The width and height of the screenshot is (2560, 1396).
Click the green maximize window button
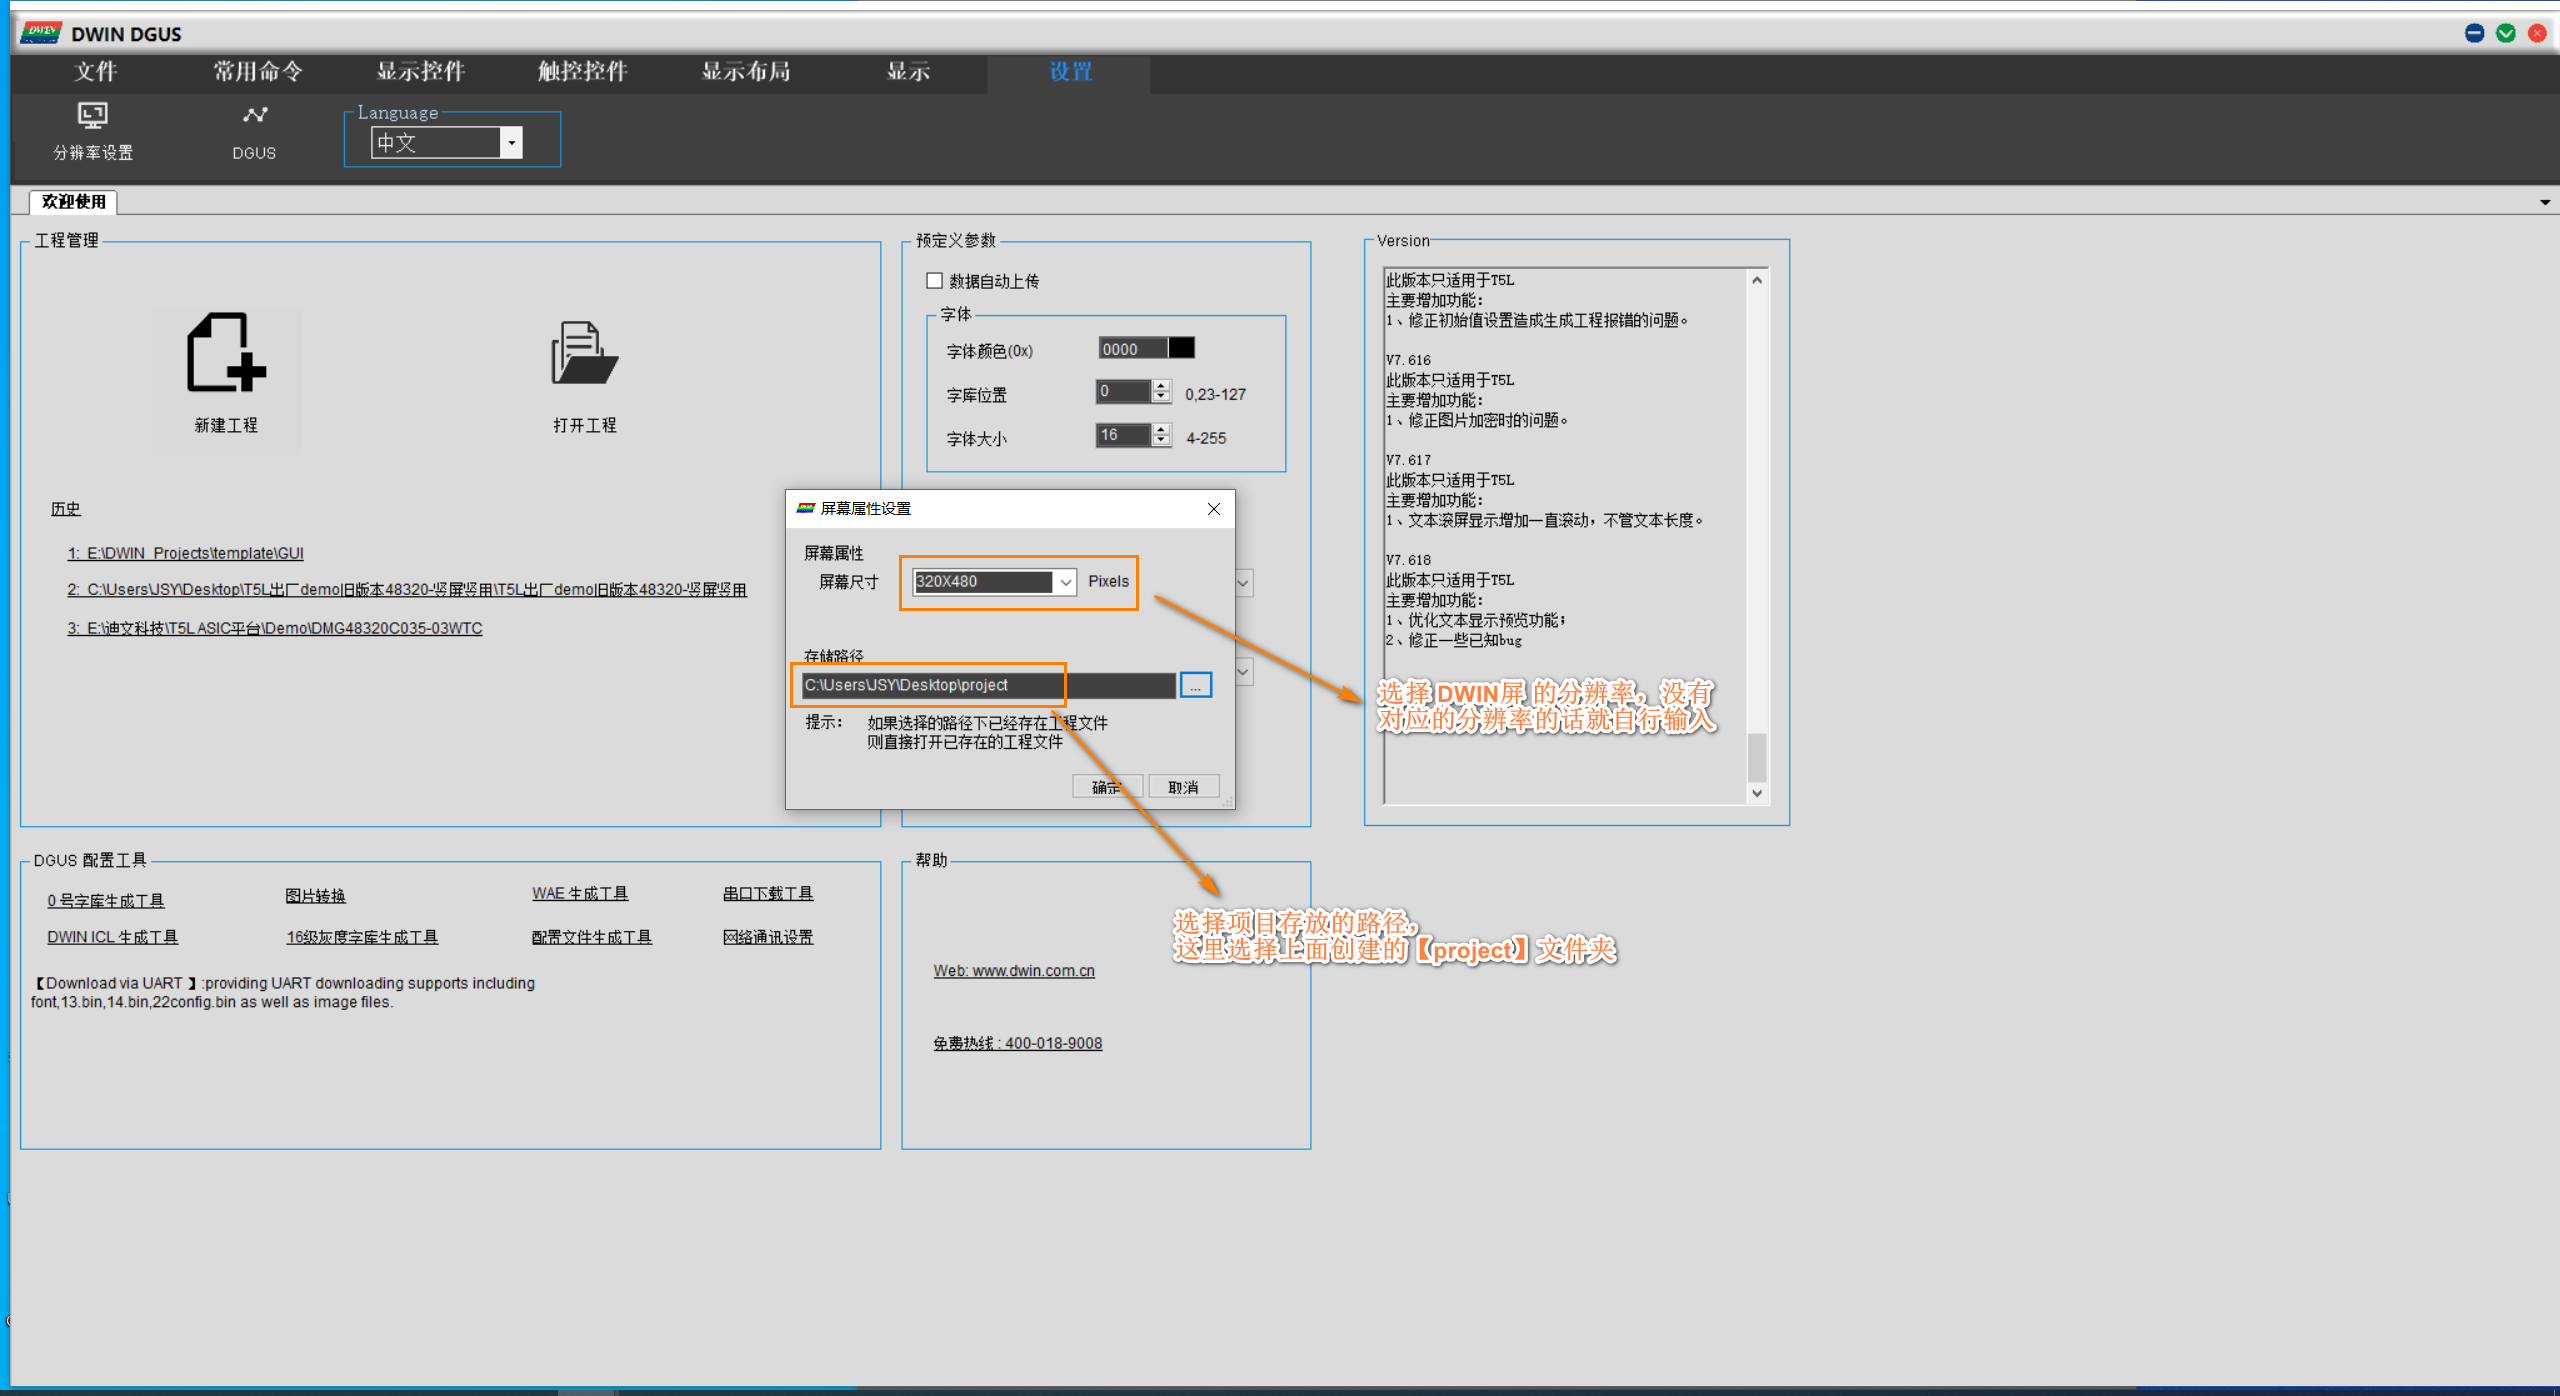click(x=2506, y=33)
